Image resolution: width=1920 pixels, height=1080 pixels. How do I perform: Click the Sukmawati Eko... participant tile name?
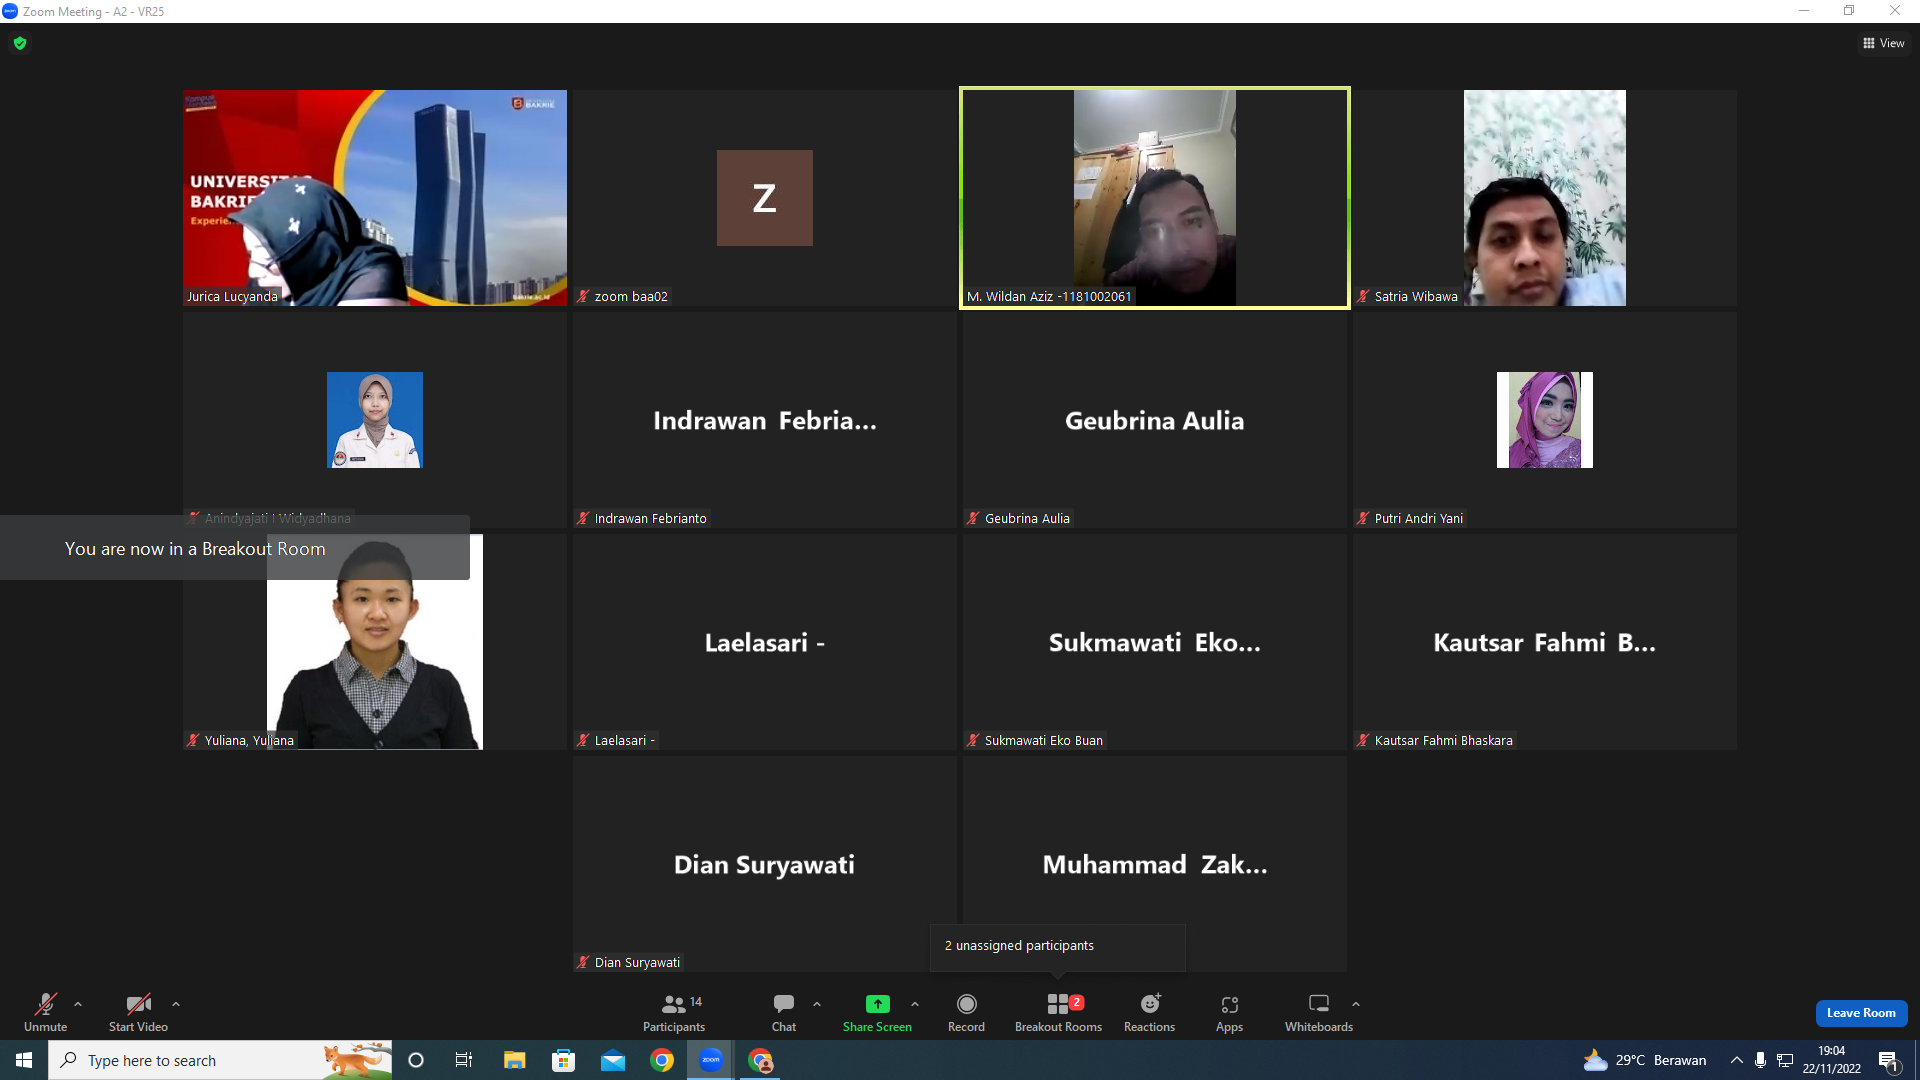[1155, 643]
